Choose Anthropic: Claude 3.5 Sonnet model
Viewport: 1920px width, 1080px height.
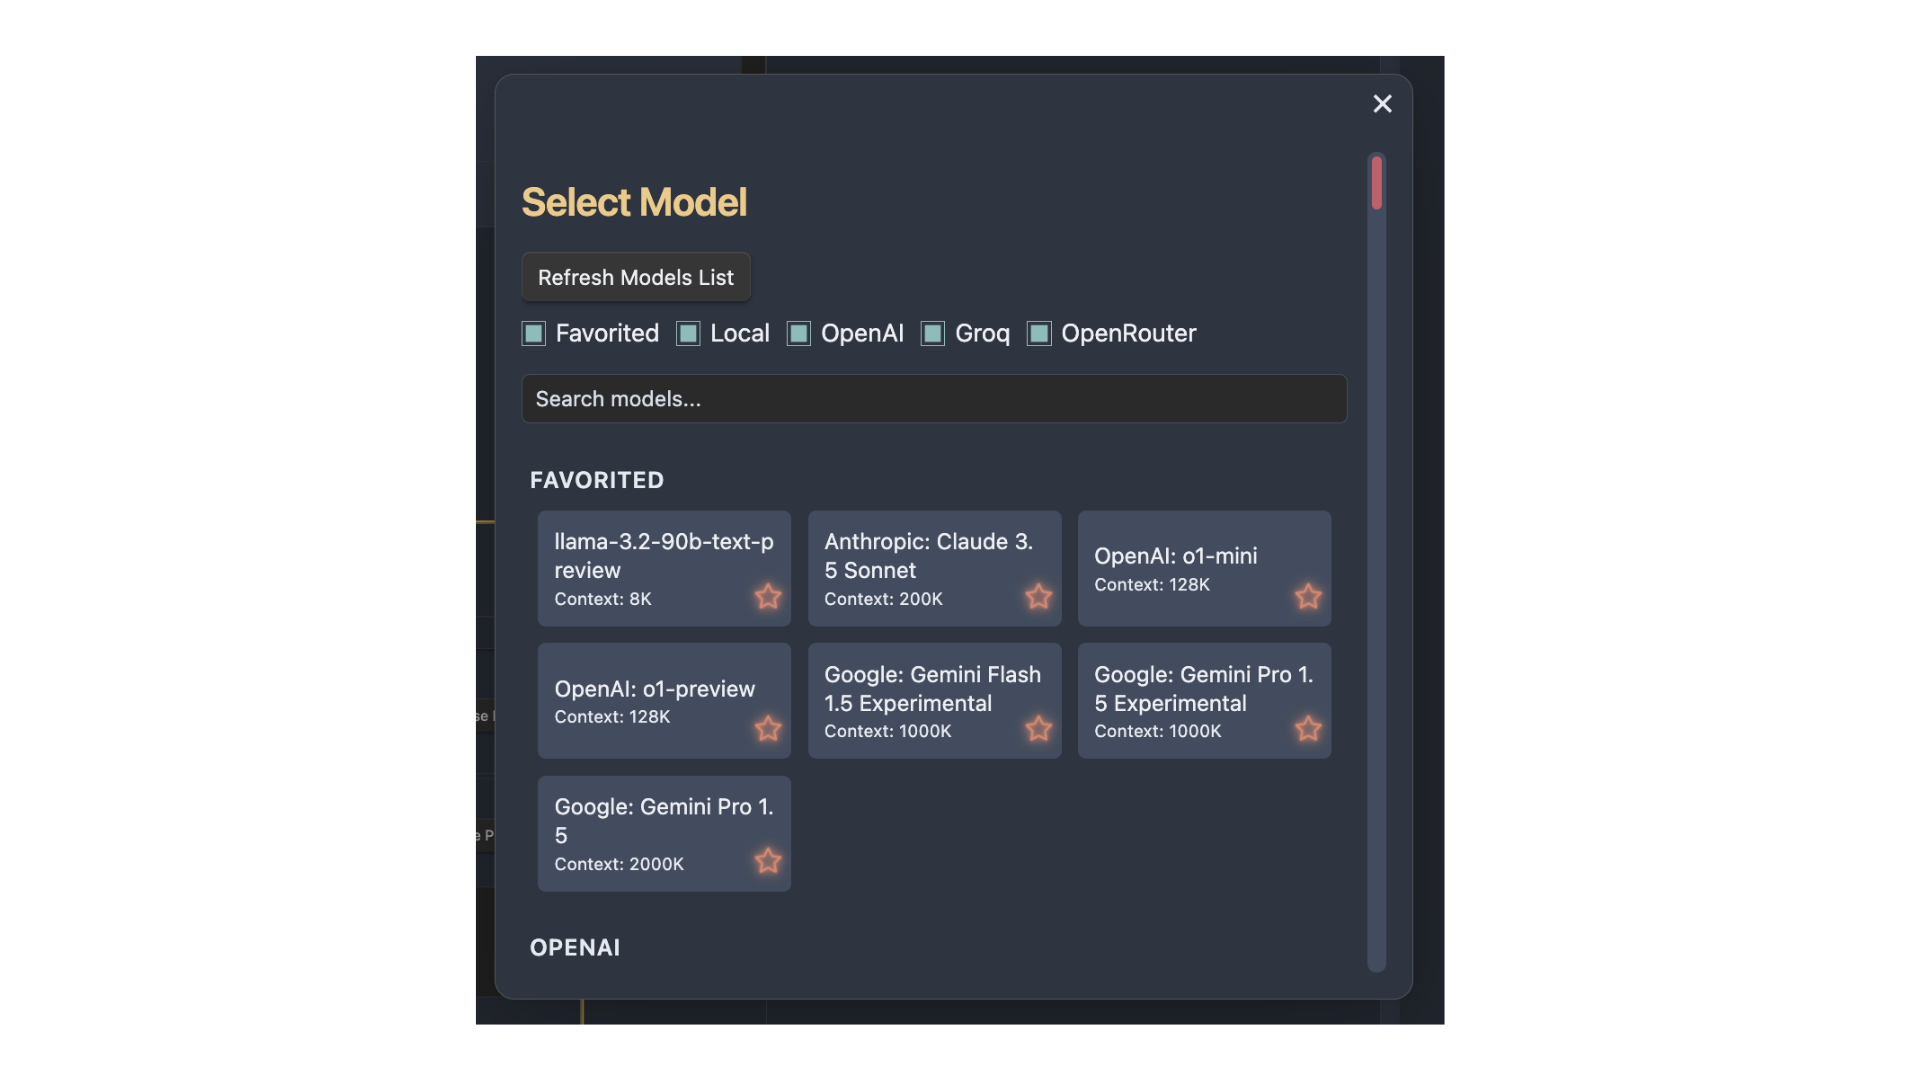pyautogui.click(x=934, y=569)
